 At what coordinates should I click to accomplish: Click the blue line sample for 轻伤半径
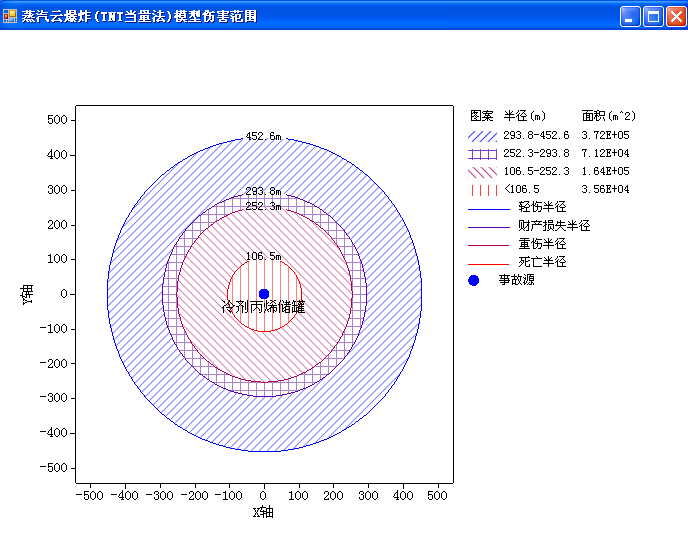[488, 209]
